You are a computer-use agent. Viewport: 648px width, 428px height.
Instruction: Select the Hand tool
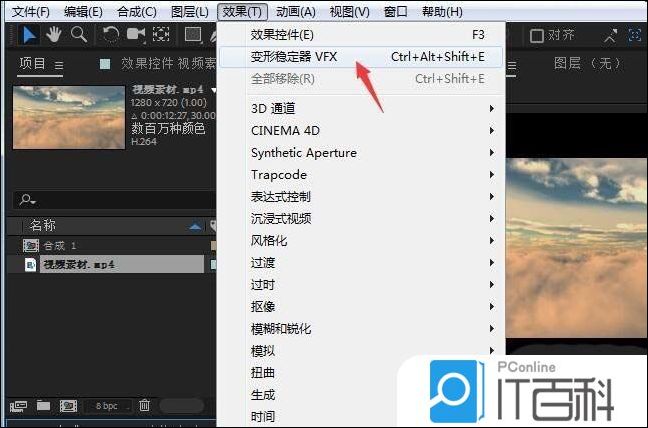[x=54, y=35]
